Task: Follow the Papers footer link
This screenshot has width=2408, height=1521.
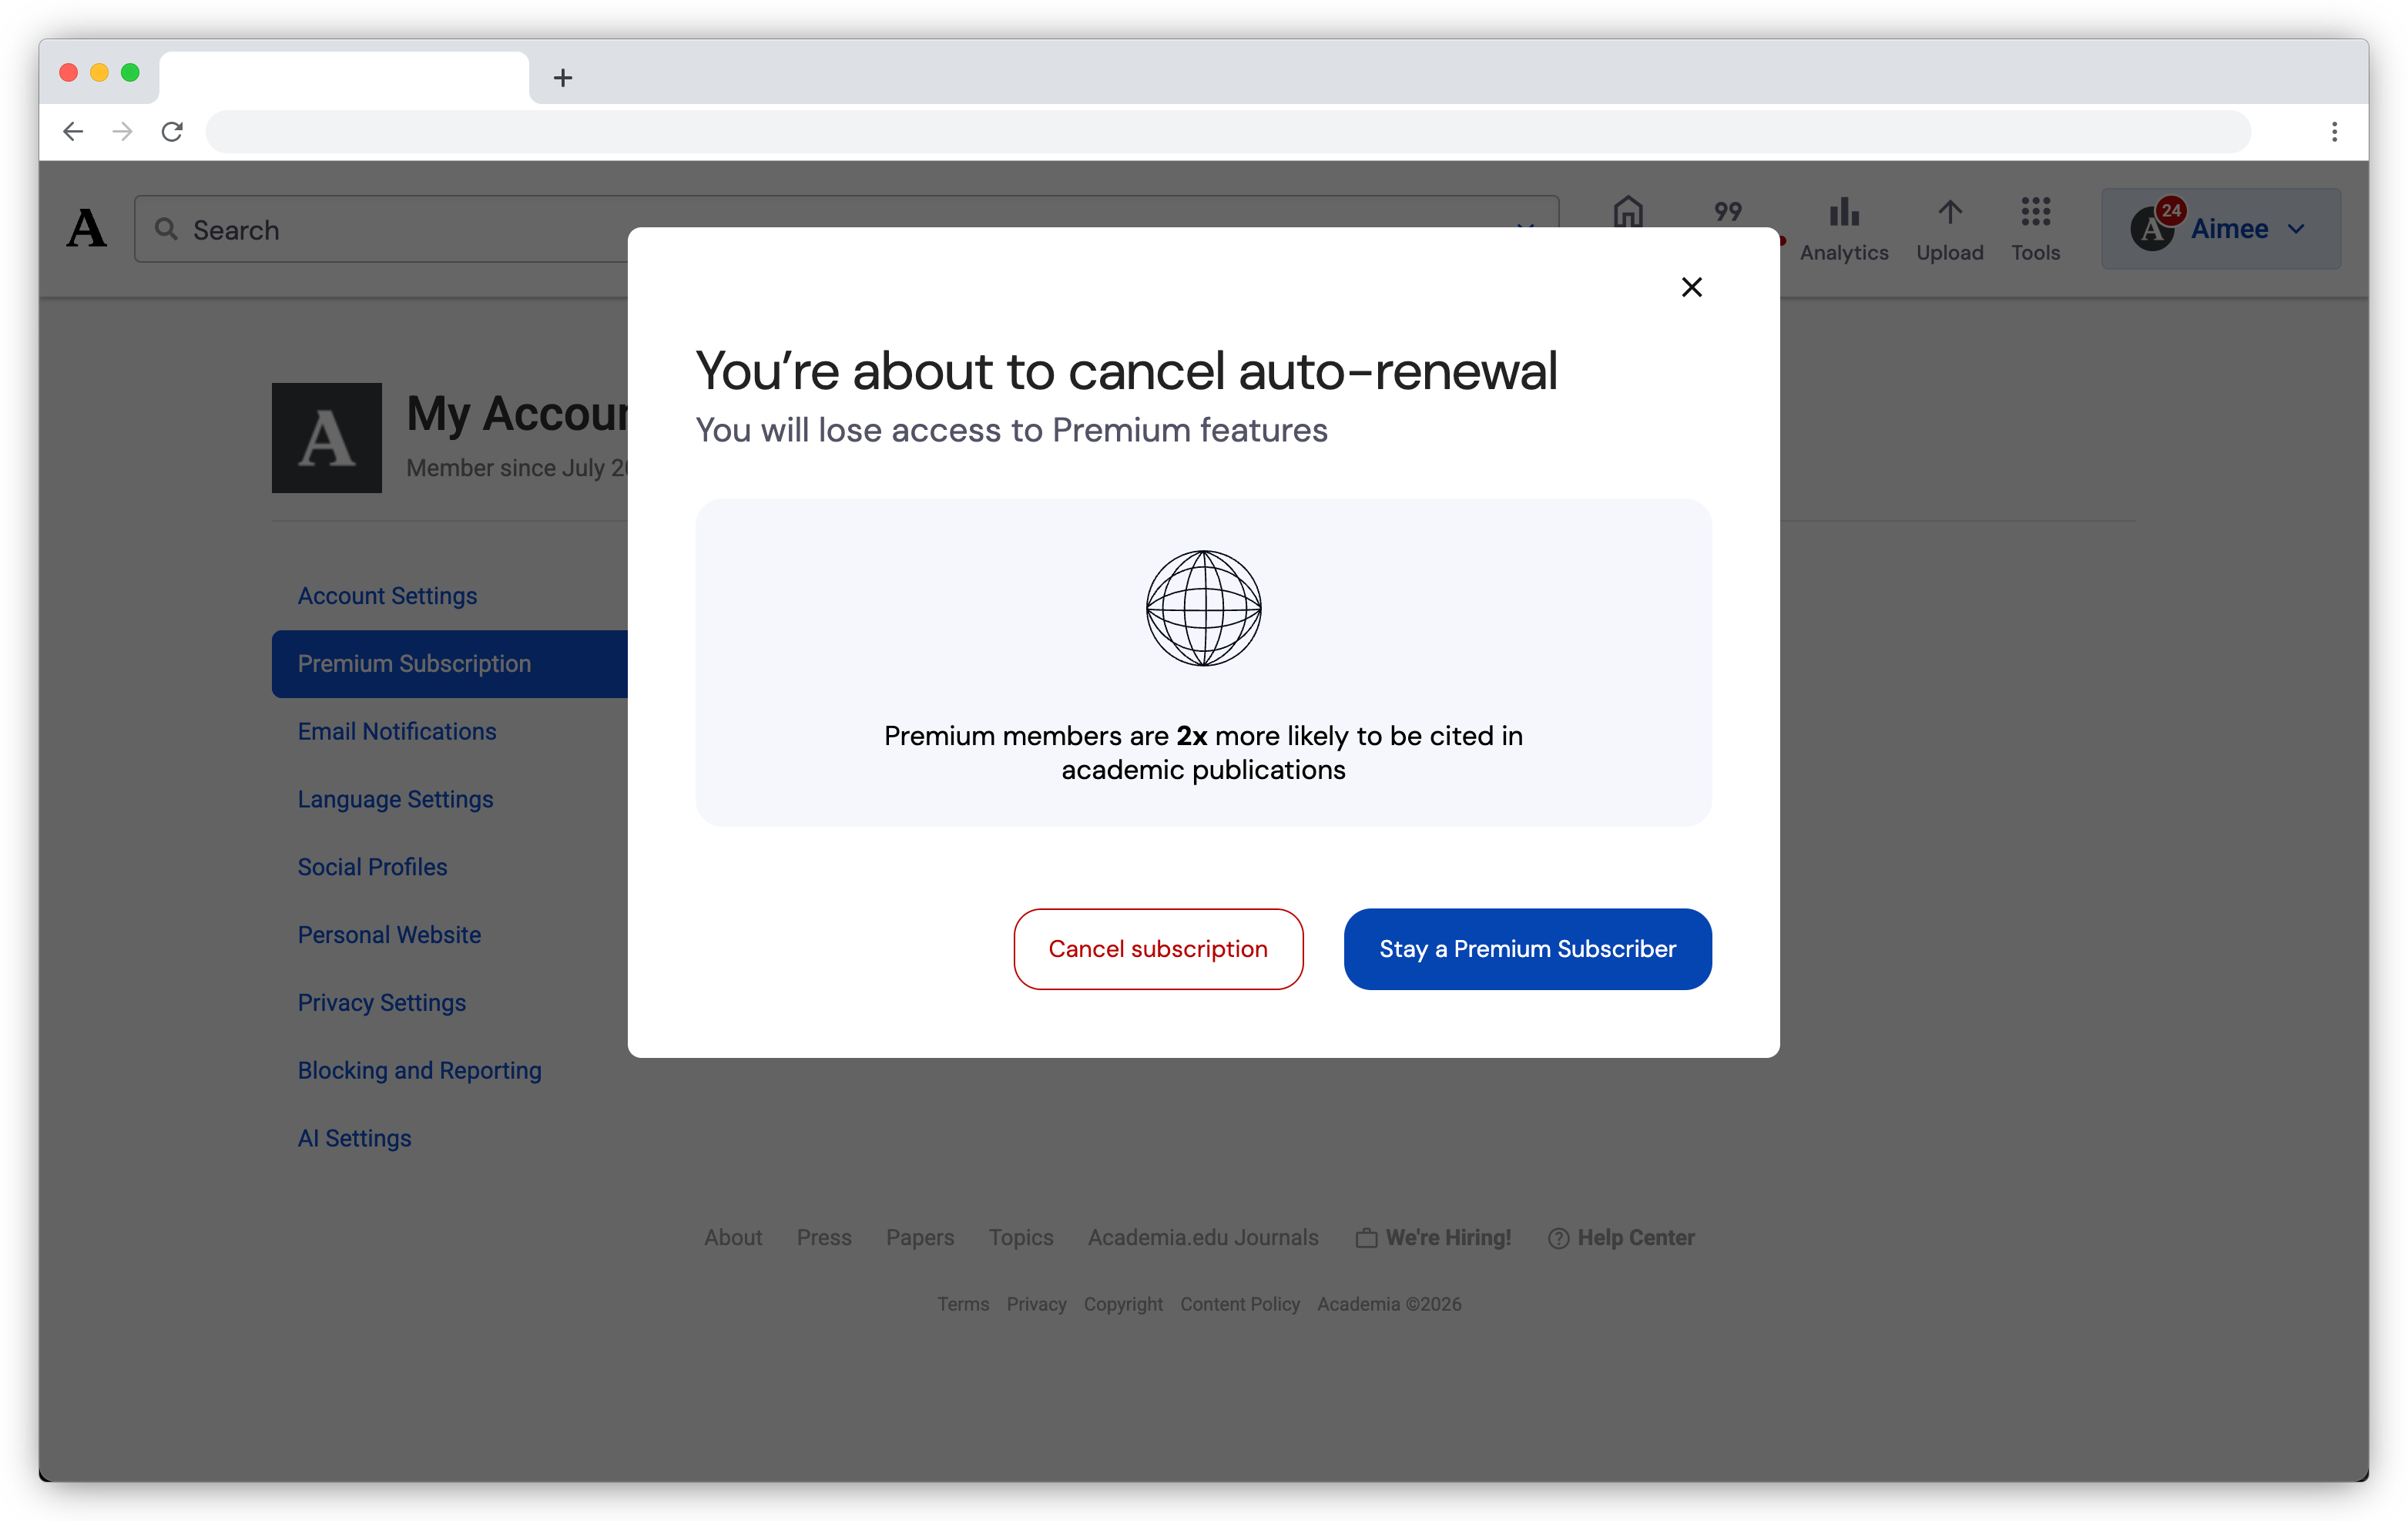Action: (920, 1237)
